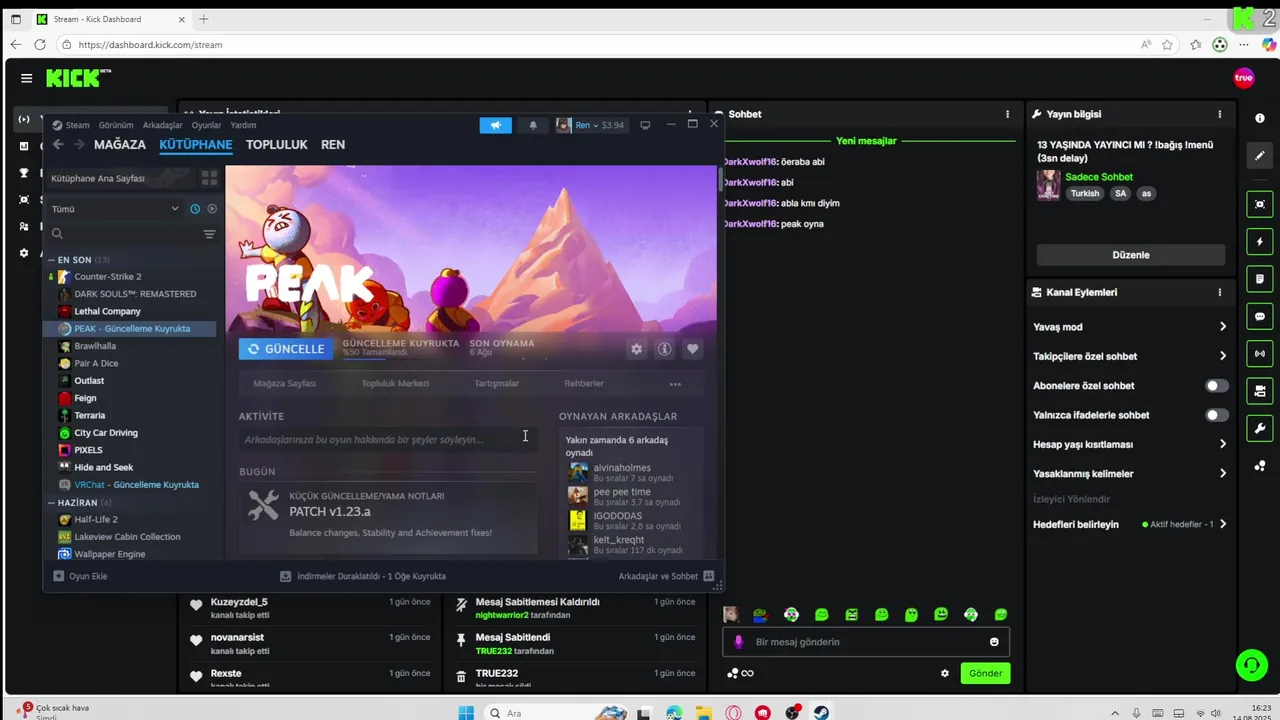This screenshot has width=1280, height=720.
Task: Show only ready-to-play games icon
Action: 211,209
